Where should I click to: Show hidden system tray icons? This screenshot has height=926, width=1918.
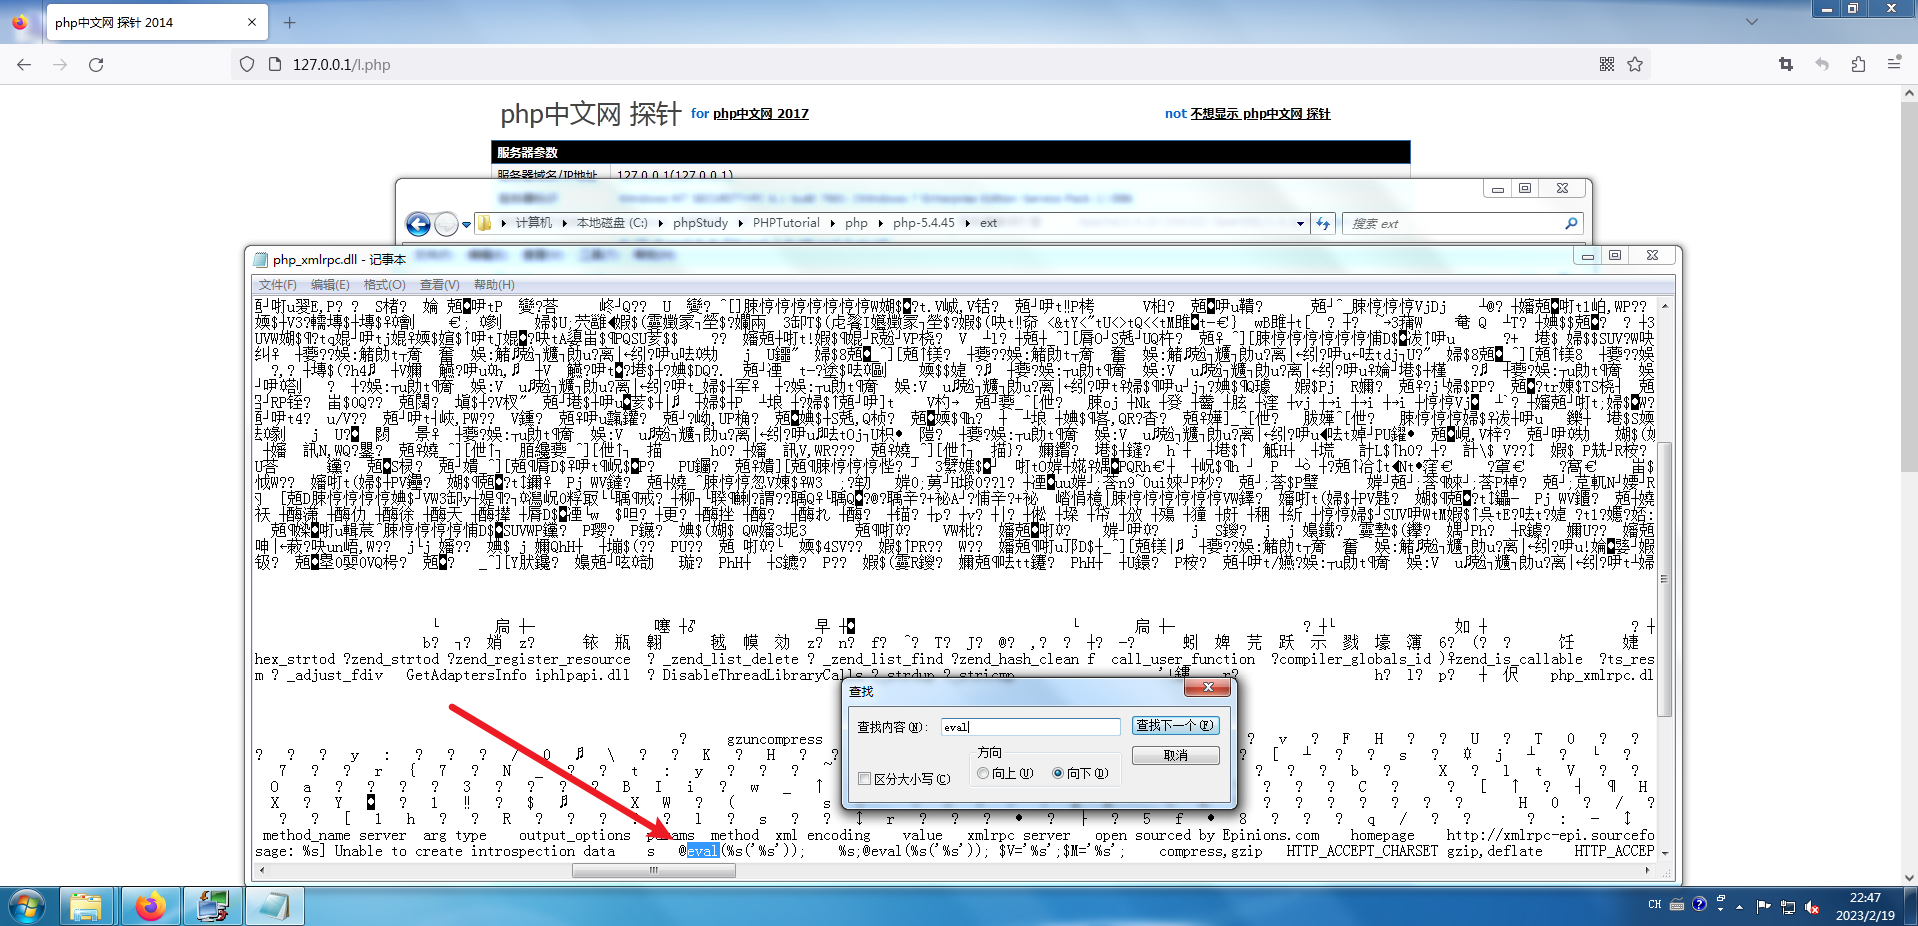1740,907
